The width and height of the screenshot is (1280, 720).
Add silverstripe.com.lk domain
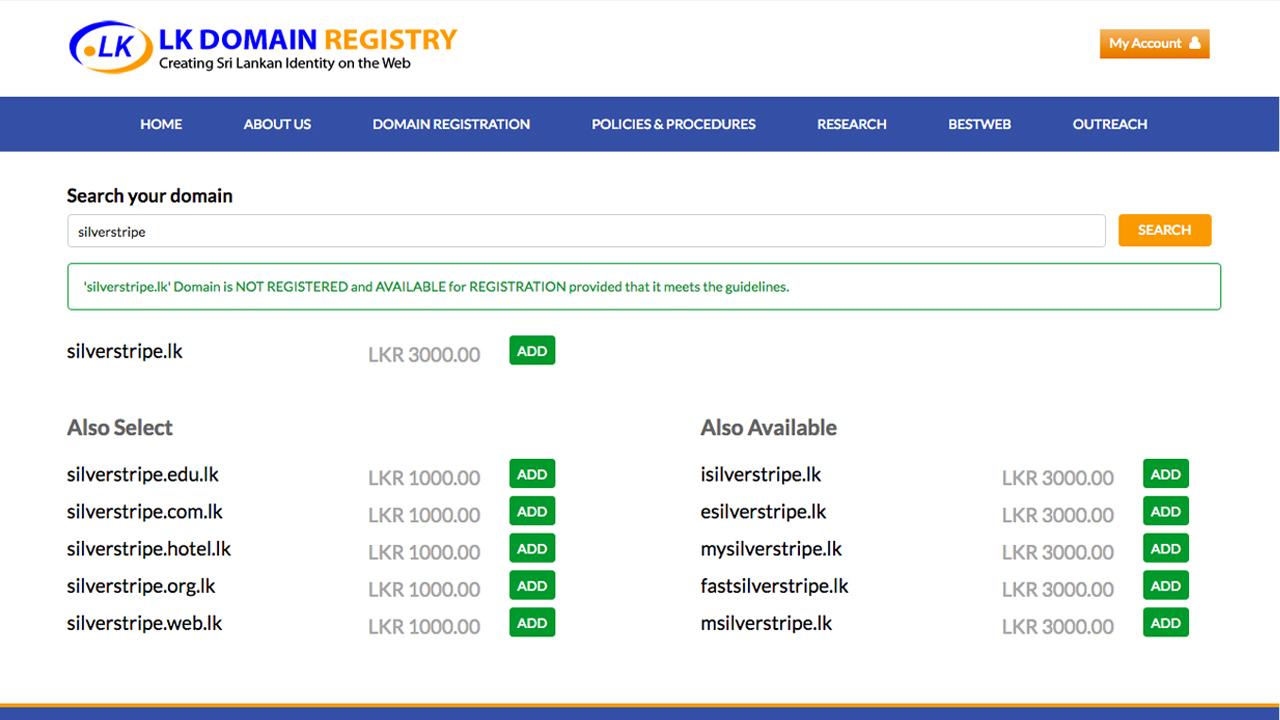532,512
